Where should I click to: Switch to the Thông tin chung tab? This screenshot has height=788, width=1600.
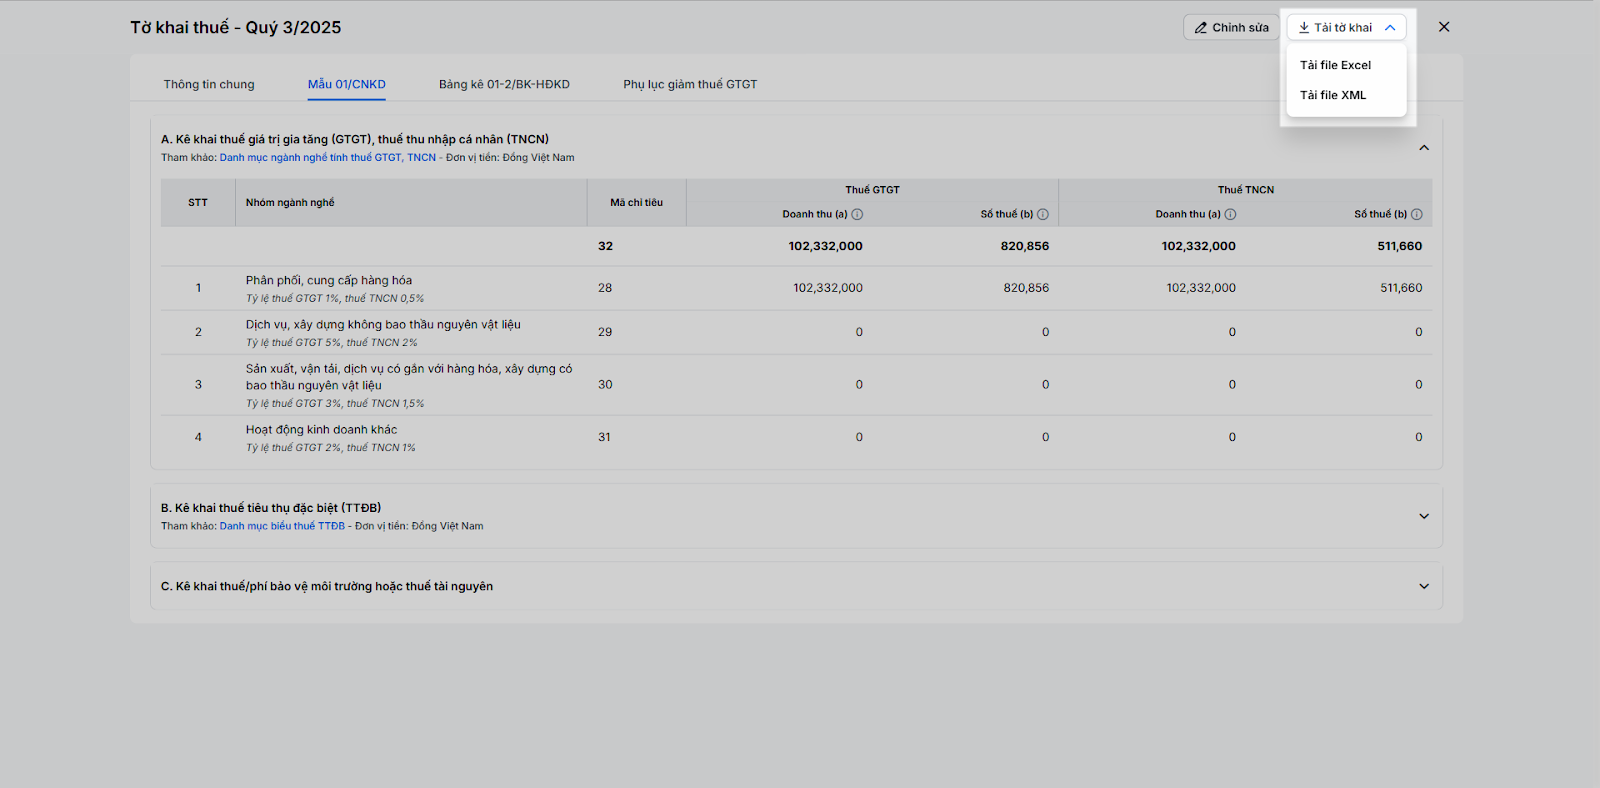tap(209, 85)
